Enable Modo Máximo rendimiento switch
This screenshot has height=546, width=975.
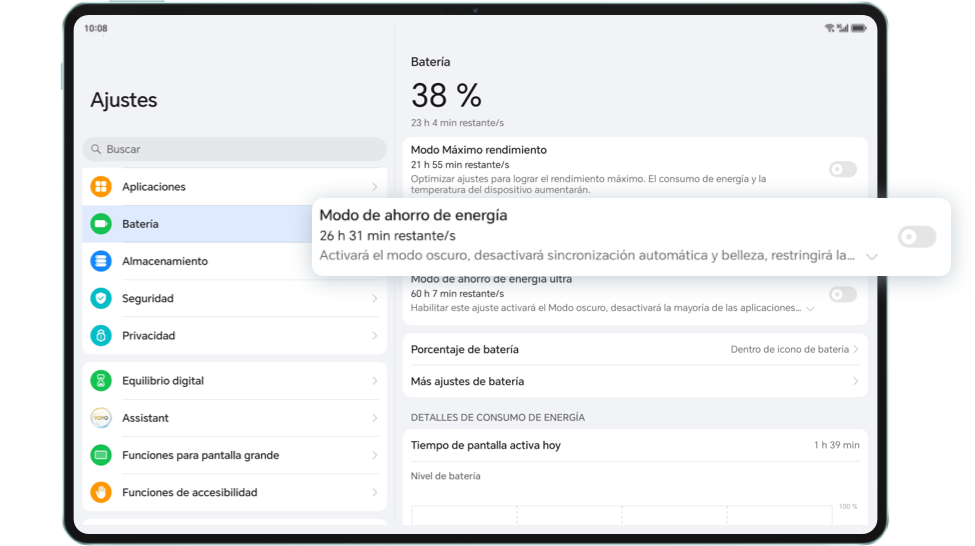pyautogui.click(x=843, y=169)
